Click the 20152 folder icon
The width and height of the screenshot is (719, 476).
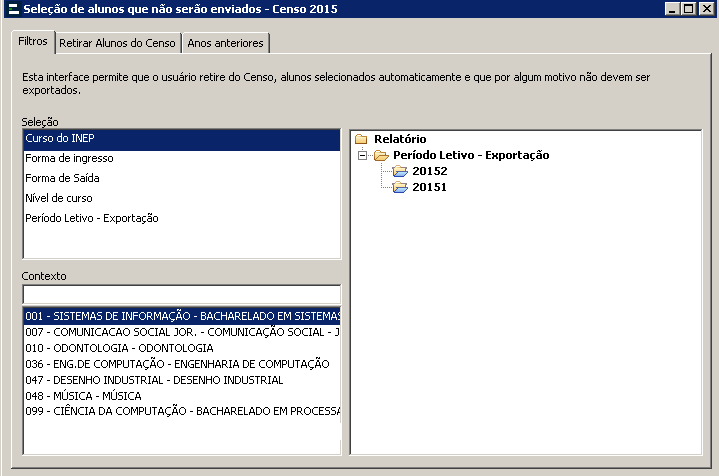point(400,171)
